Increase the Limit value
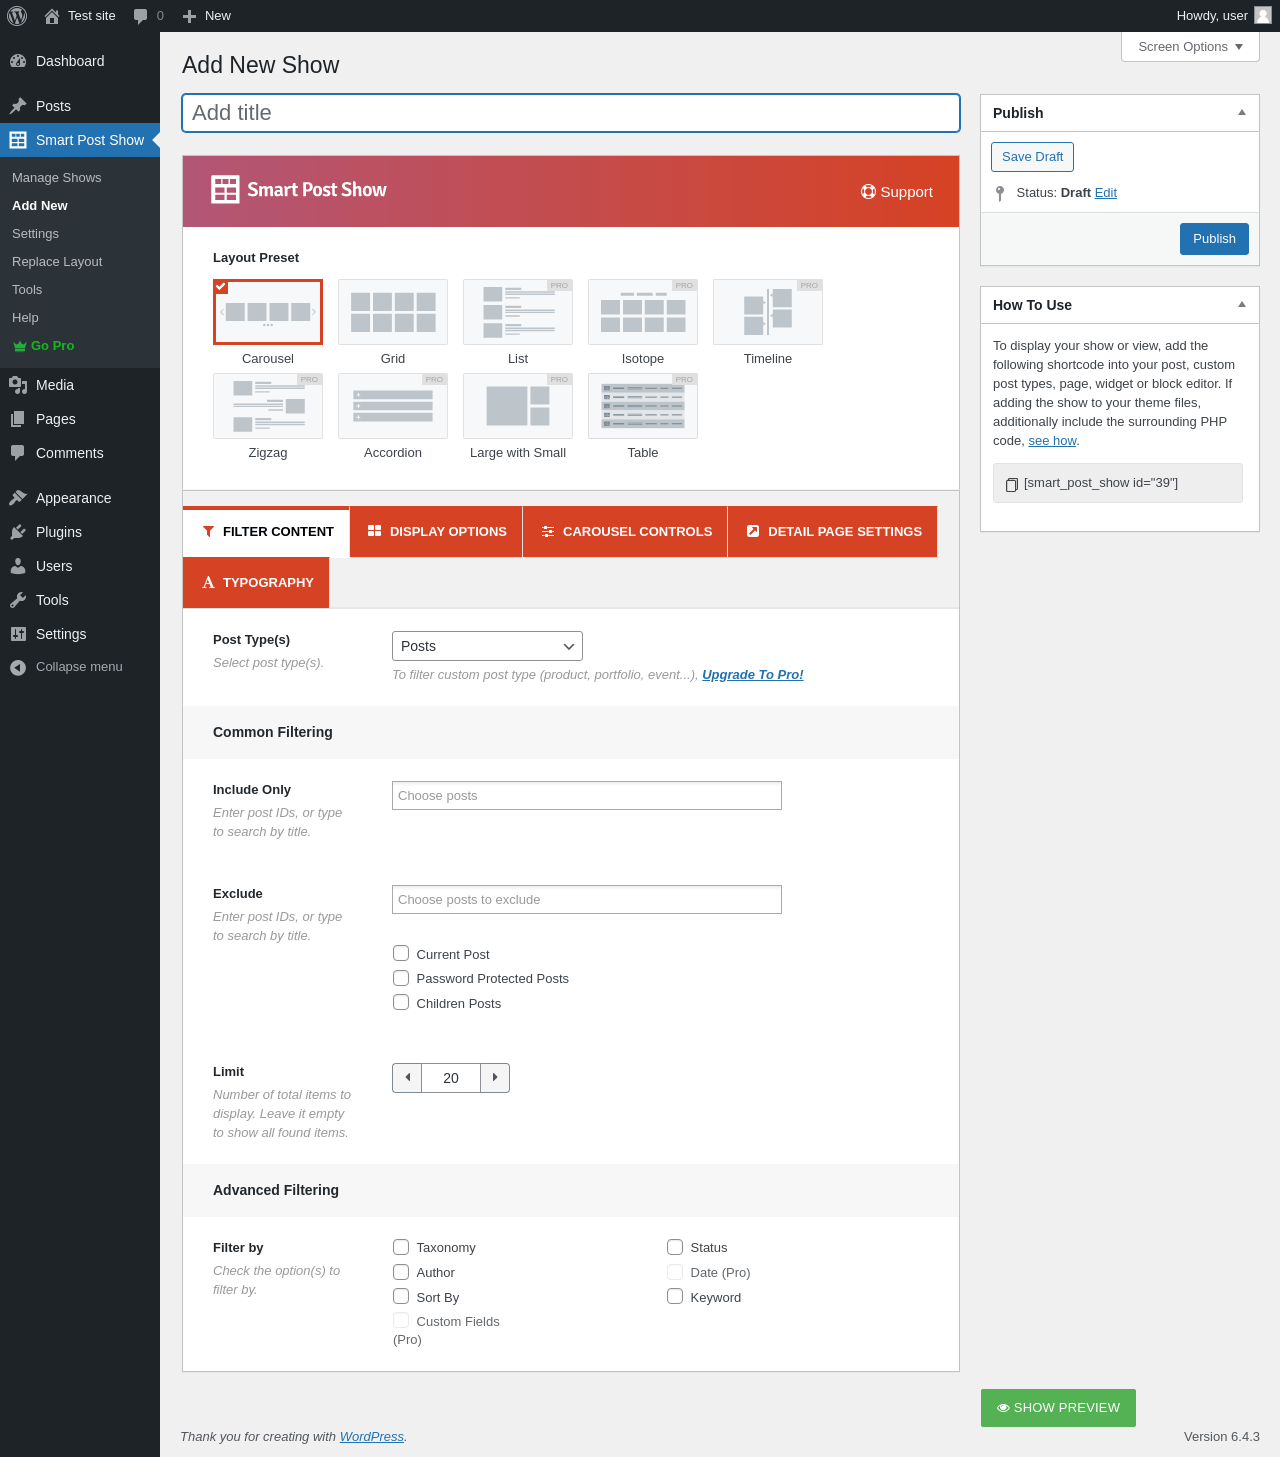Viewport: 1280px width, 1457px height. 495,1078
